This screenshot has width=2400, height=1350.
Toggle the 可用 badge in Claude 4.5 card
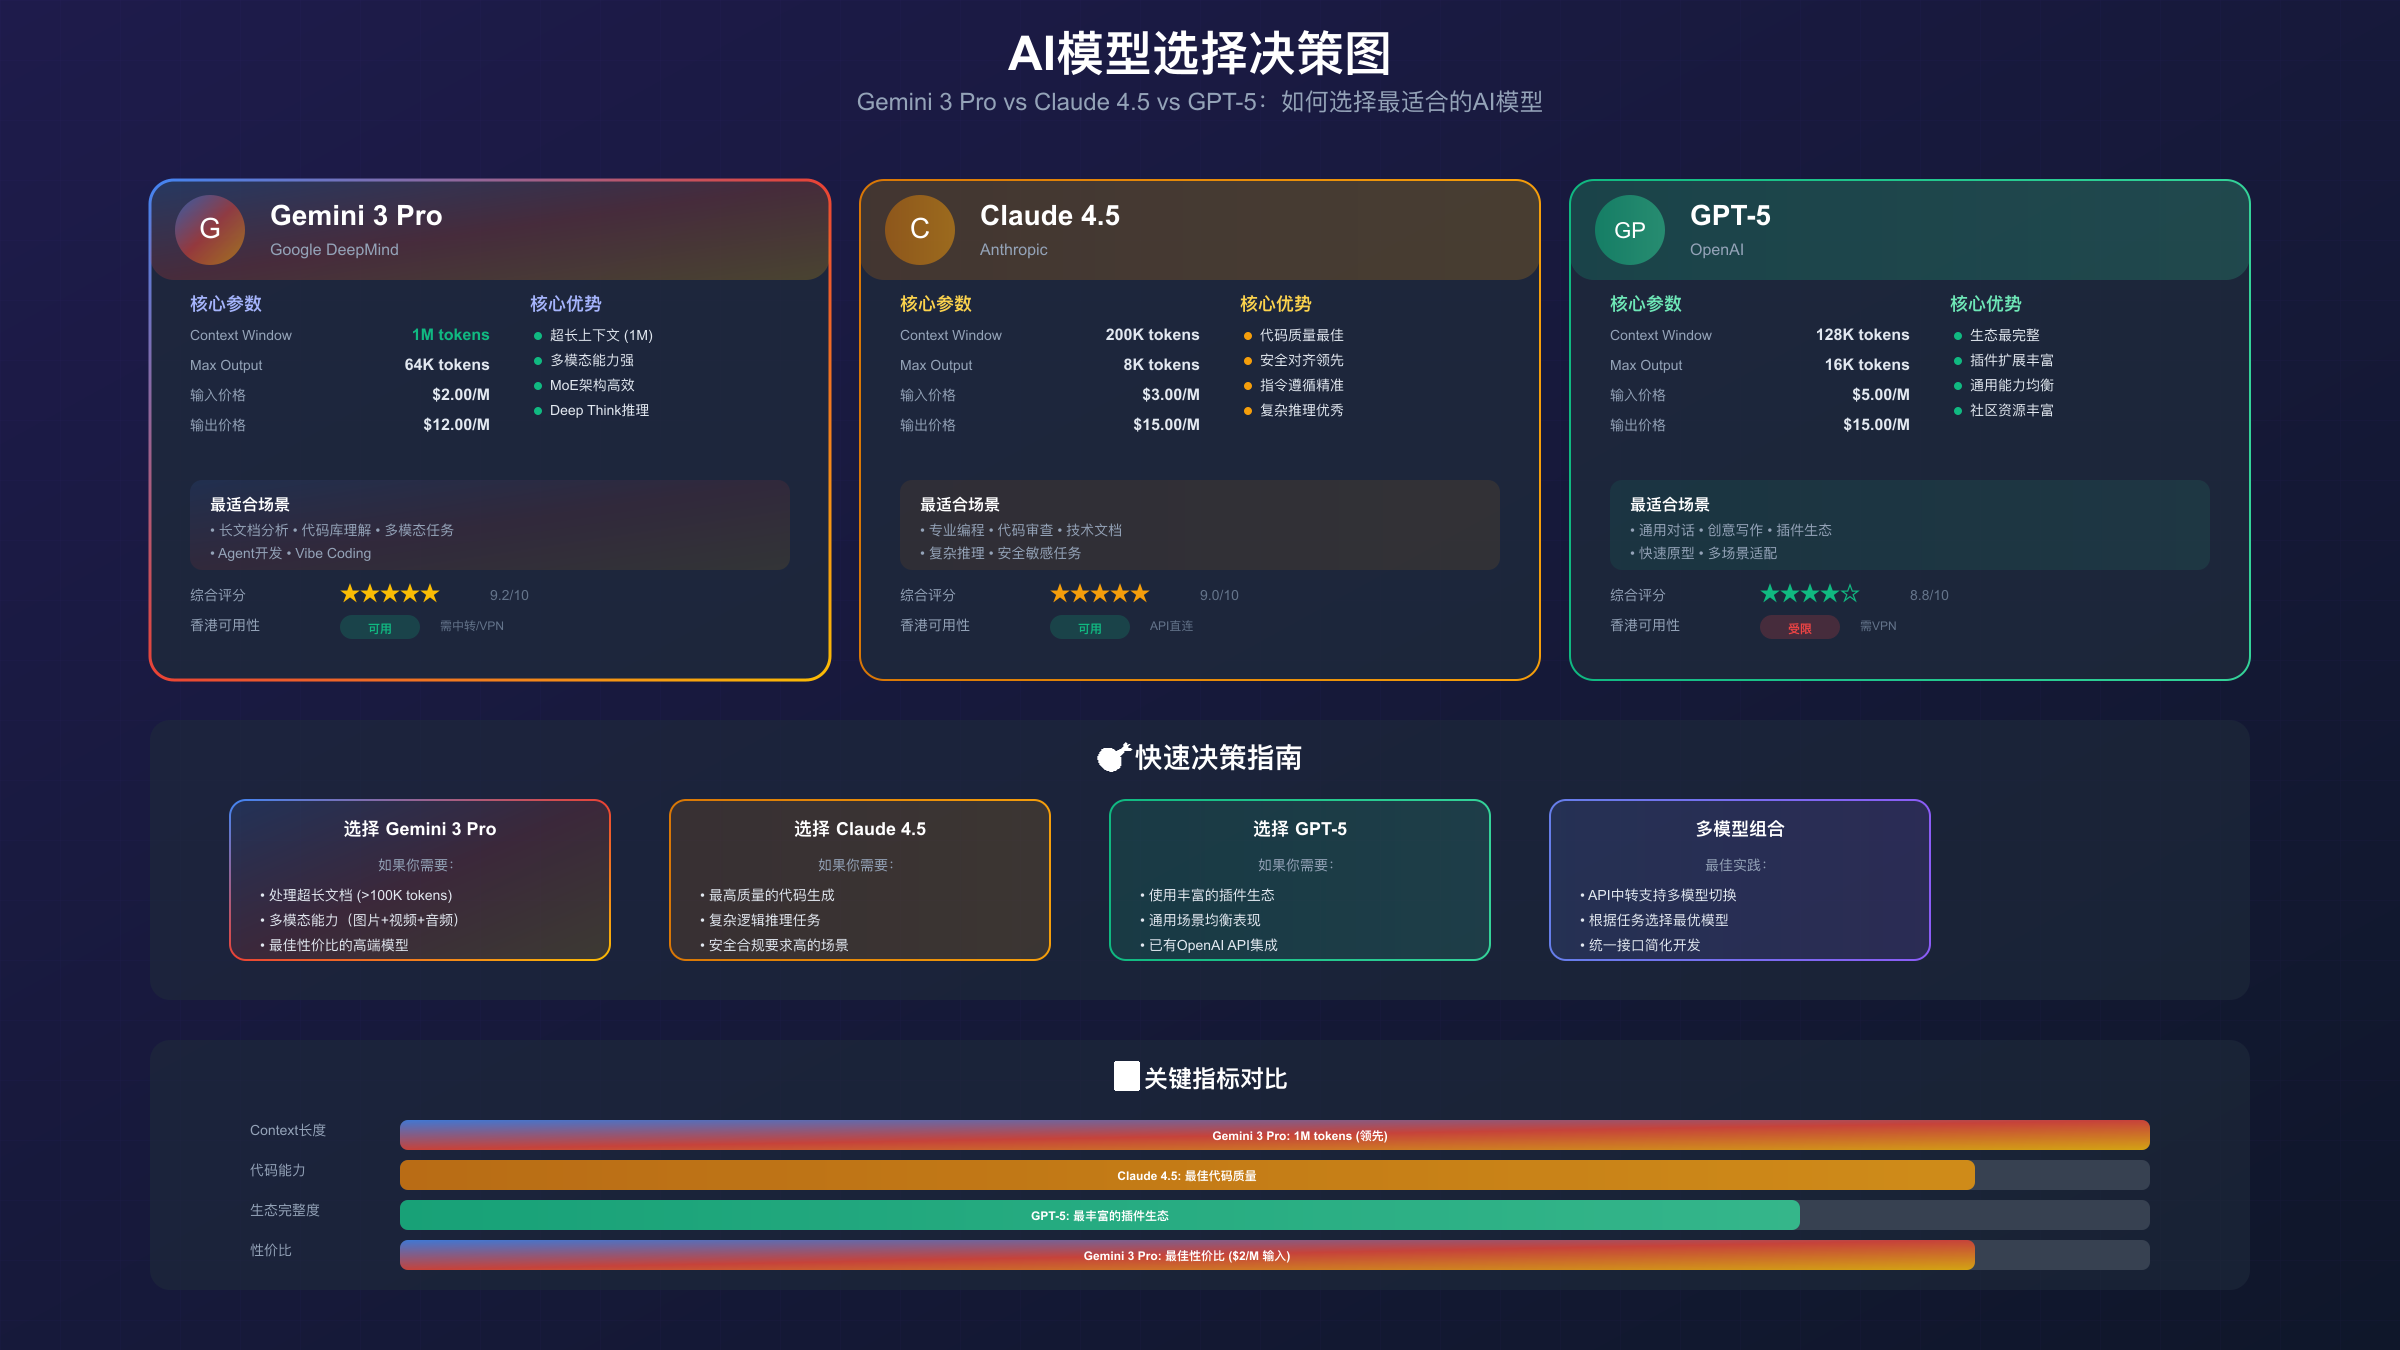tap(1090, 627)
